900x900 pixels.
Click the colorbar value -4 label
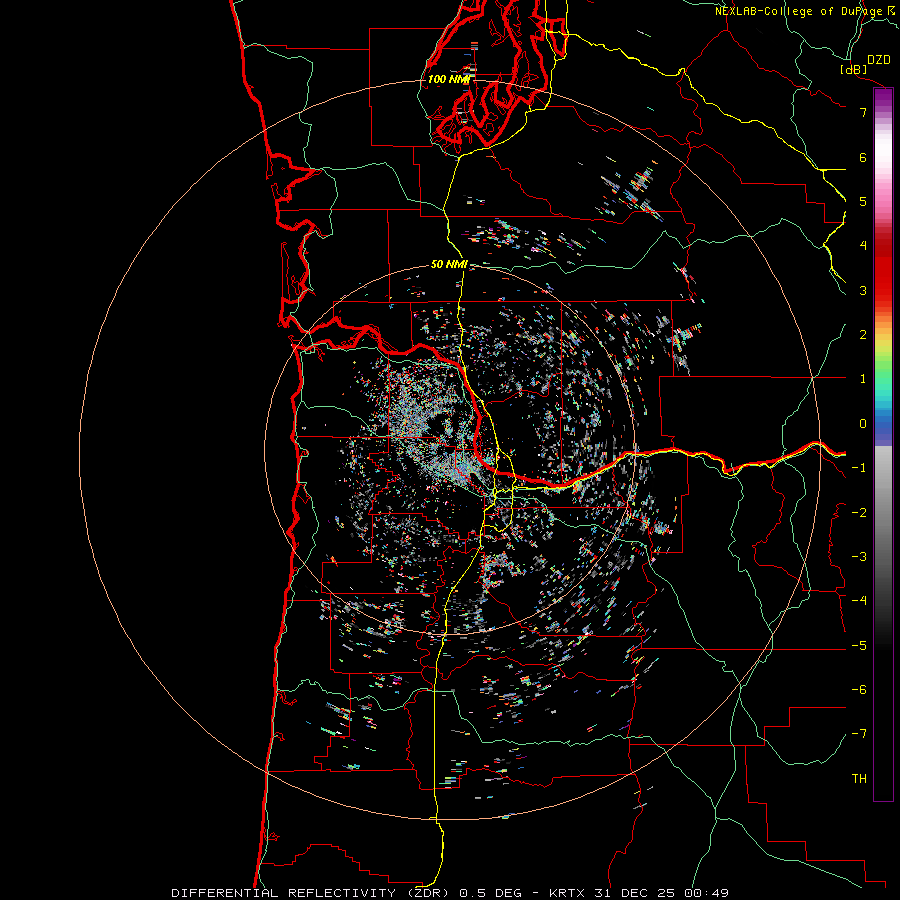(x=859, y=601)
